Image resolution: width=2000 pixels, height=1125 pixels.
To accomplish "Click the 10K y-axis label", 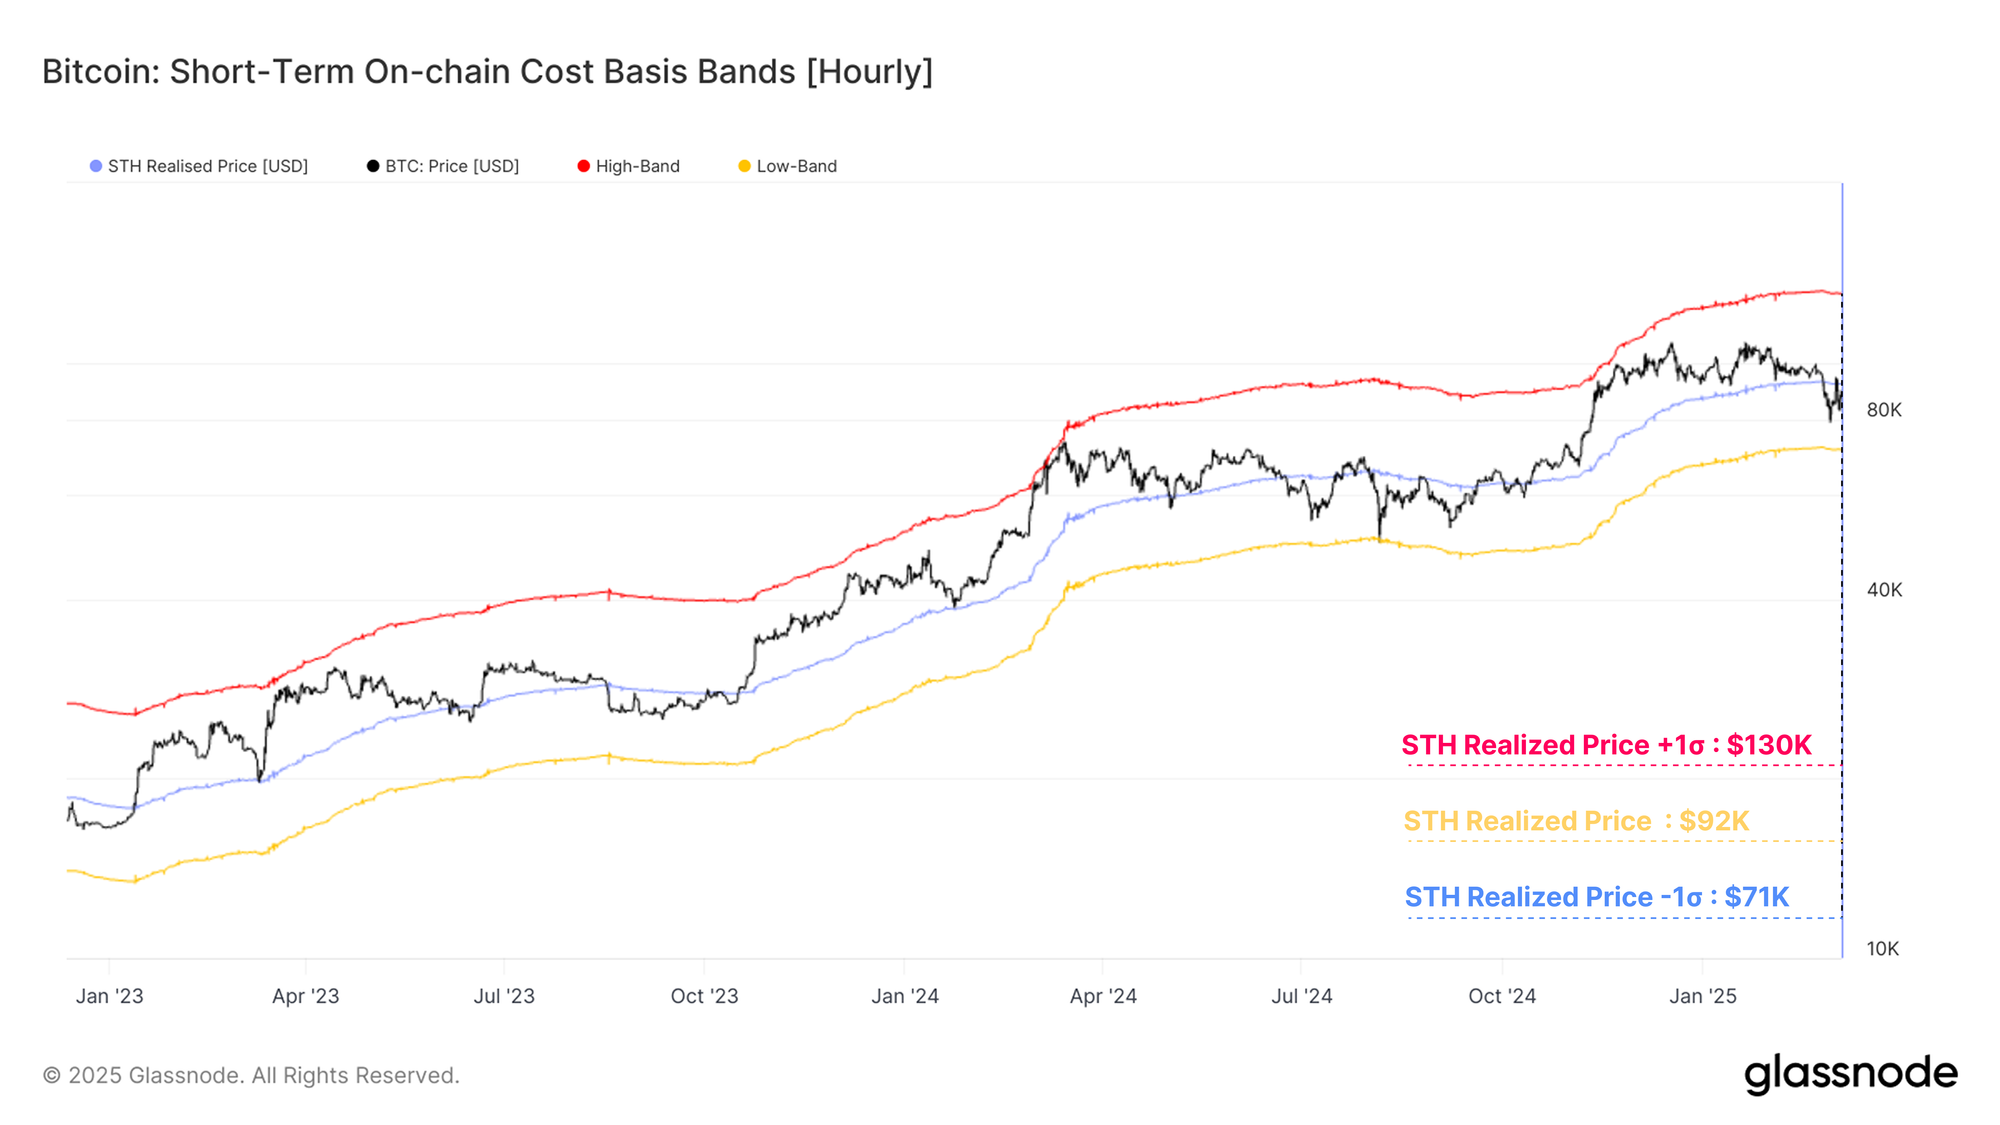I will click(x=1882, y=949).
